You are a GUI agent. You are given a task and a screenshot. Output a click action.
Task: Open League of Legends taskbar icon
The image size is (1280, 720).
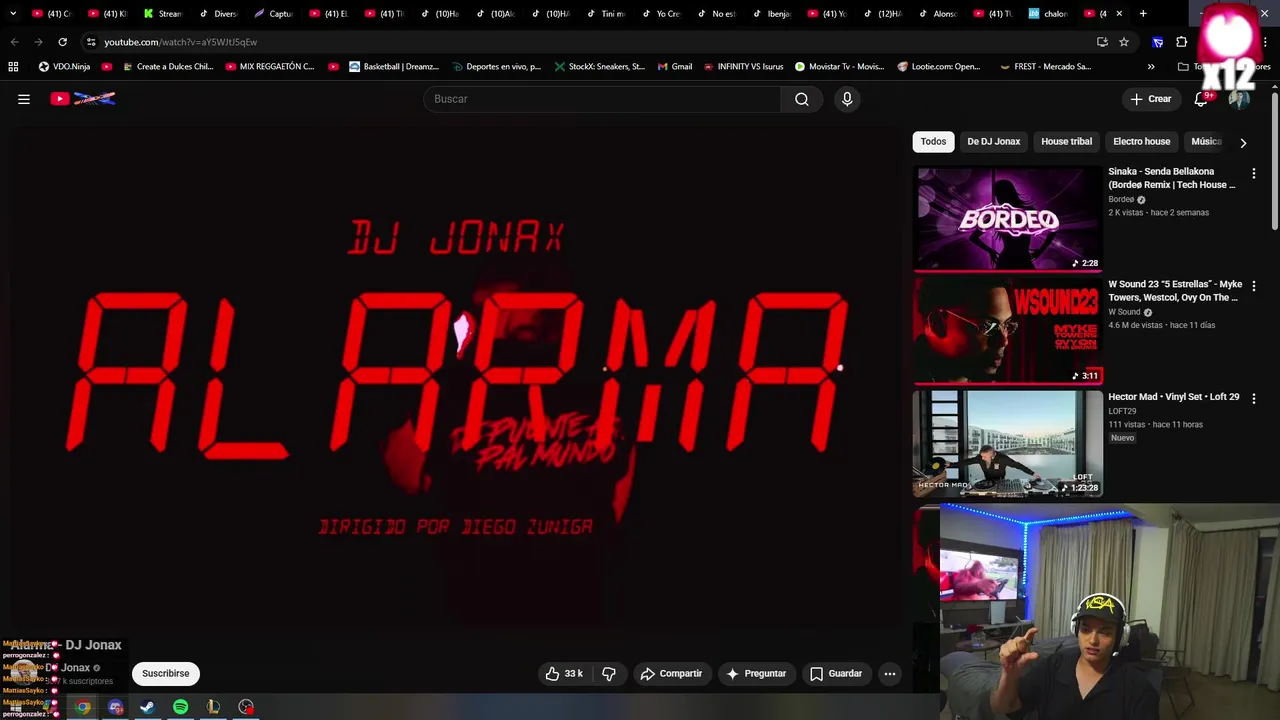(213, 707)
